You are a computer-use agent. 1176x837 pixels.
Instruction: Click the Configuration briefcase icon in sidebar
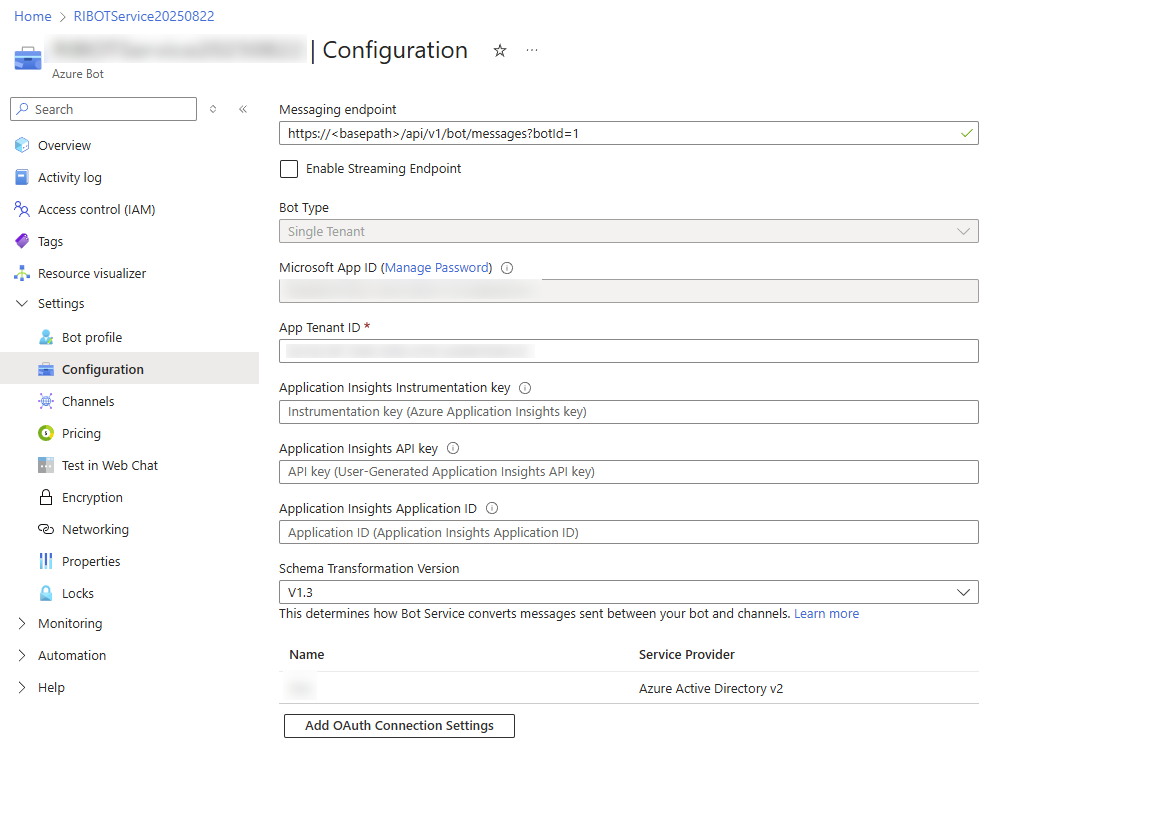tap(46, 370)
